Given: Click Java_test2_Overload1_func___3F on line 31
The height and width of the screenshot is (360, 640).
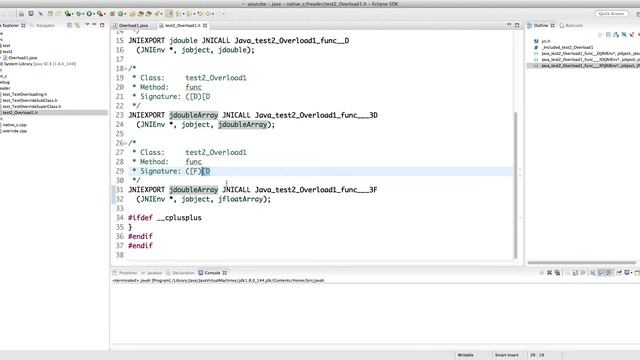Looking at the screenshot, I should pos(316,190).
